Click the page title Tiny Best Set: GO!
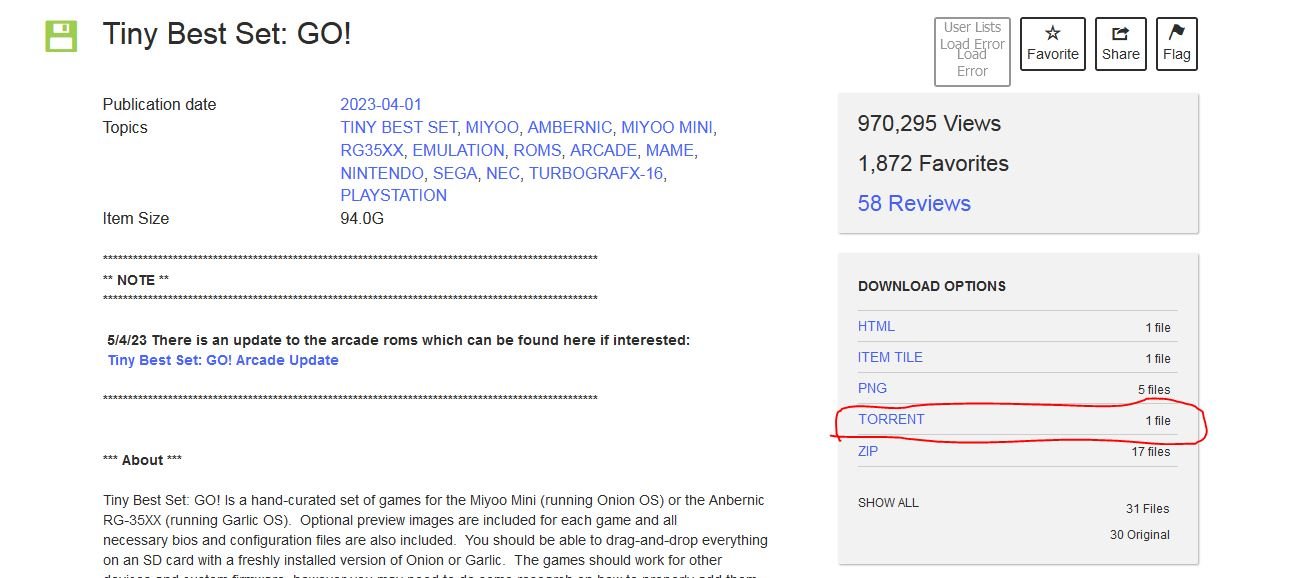Image resolution: width=1306 pixels, height=578 pixels. tap(227, 34)
